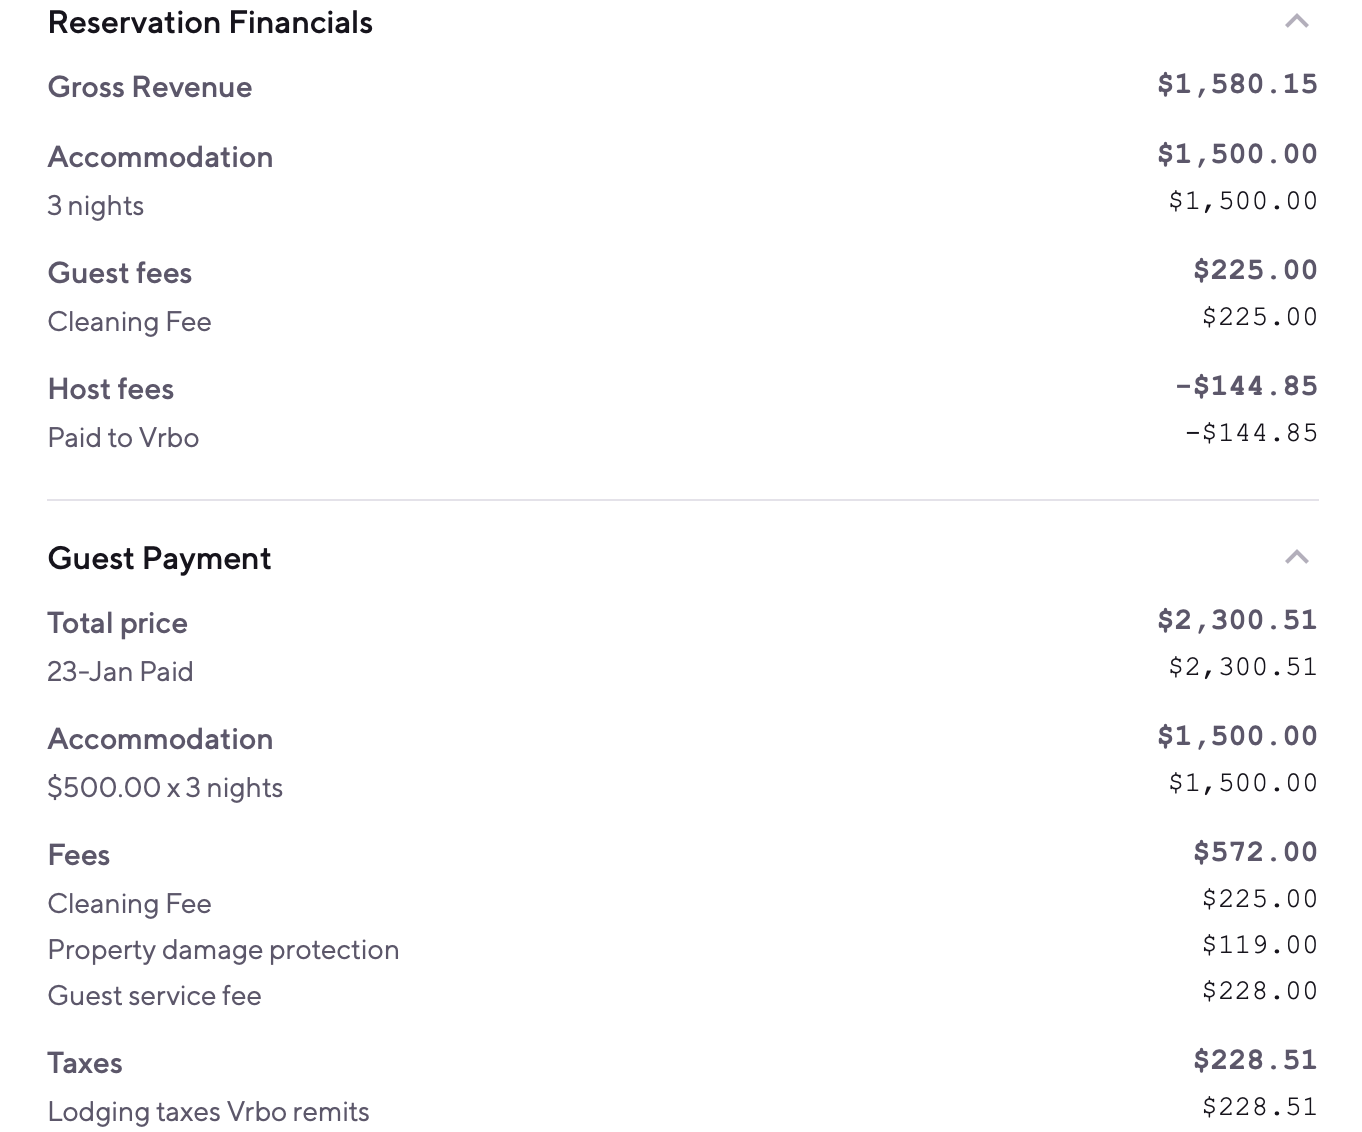Click the Guest Payment heading

159,559
